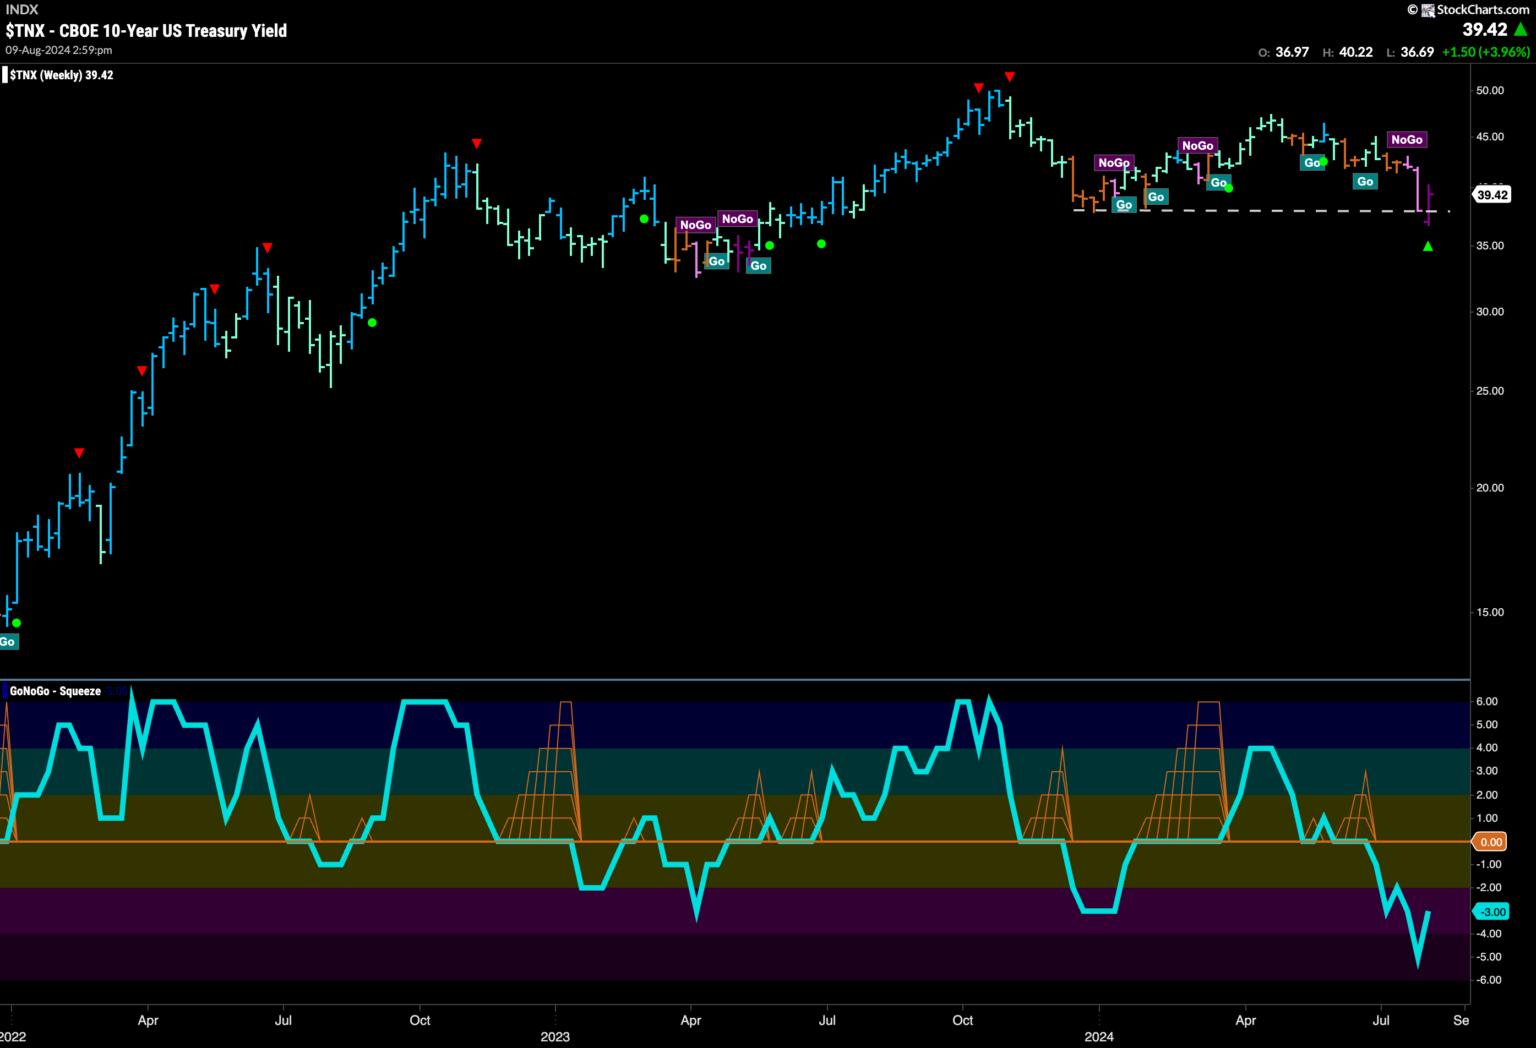
Task: Click the green dot near August 2022
Action: 372,322
